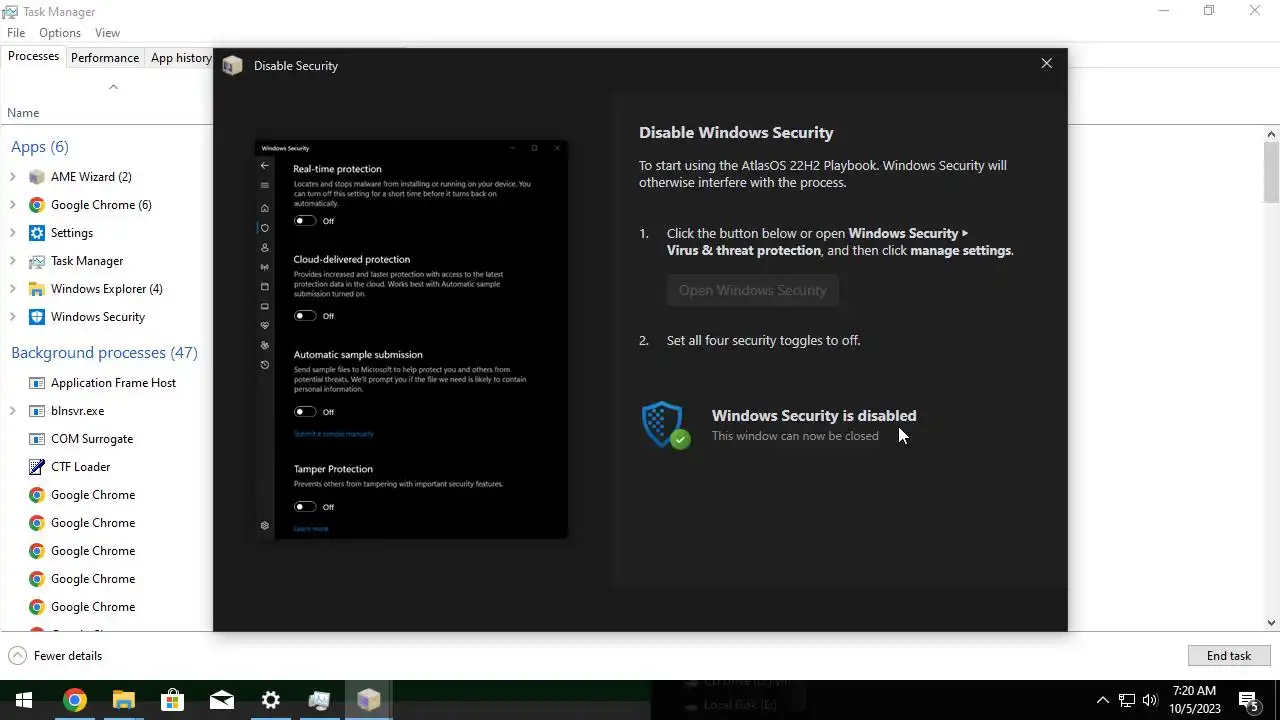Click the sort arrow above the Name column
The width and height of the screenshot is (1280, 720).
pos(113,87)
